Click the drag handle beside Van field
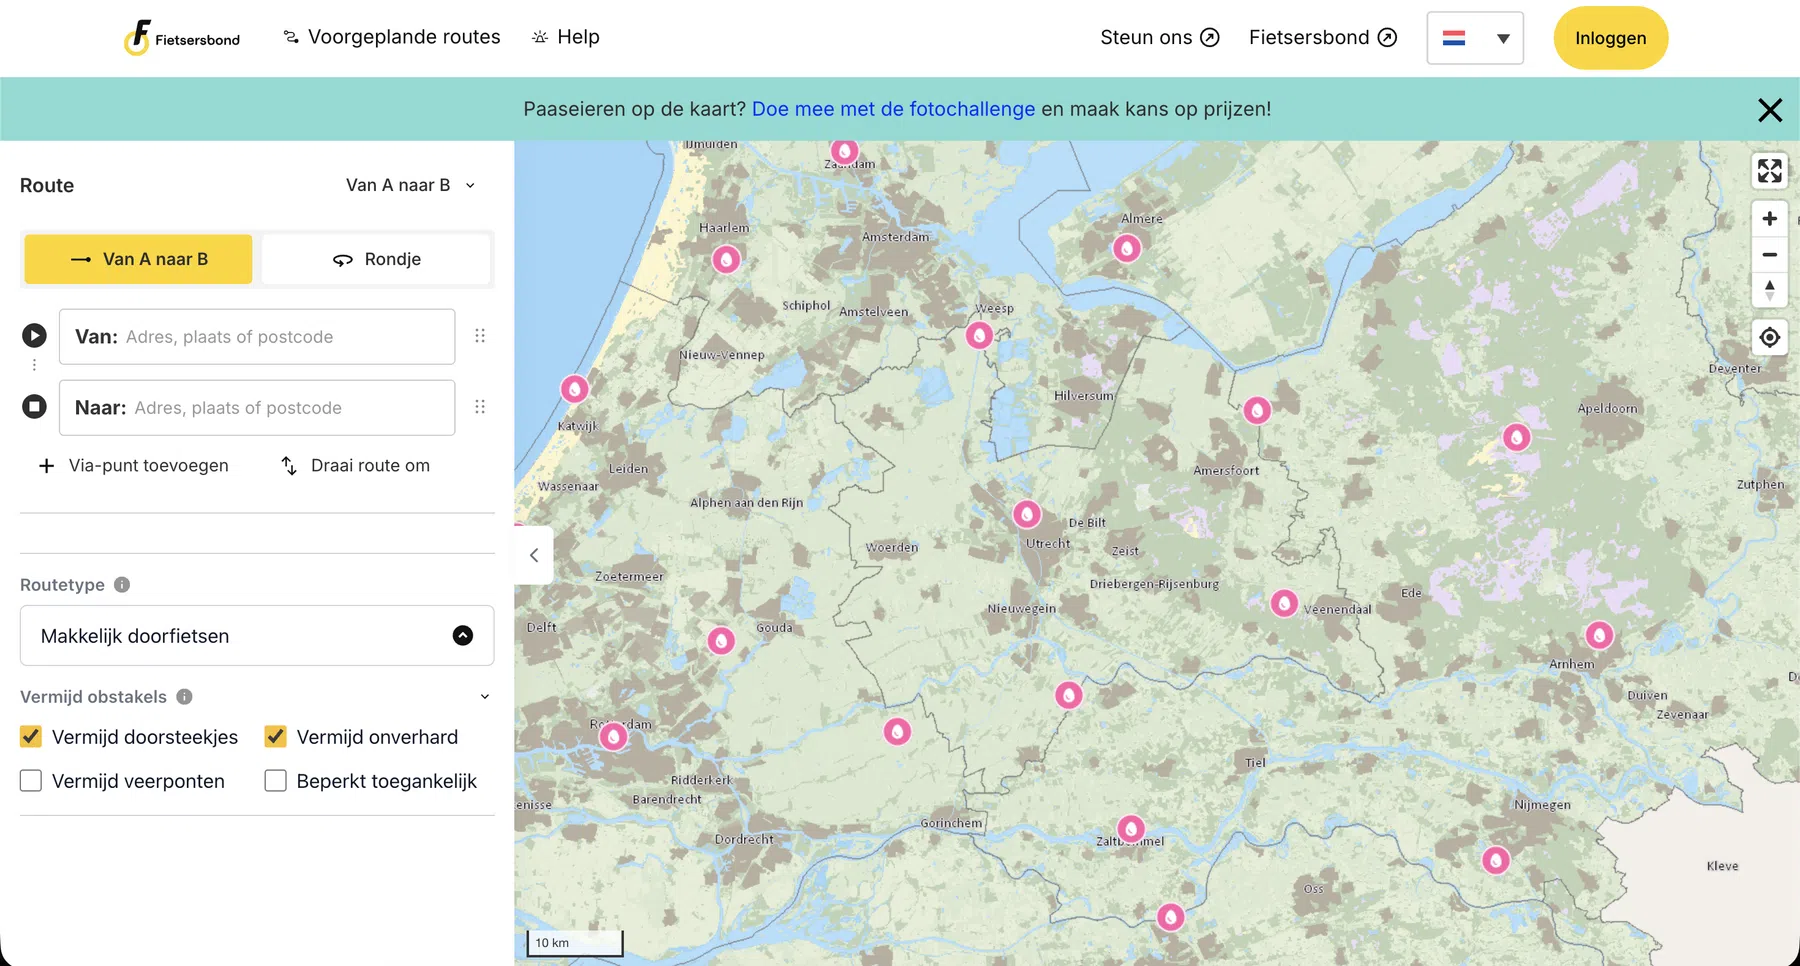 pos(480,336)
